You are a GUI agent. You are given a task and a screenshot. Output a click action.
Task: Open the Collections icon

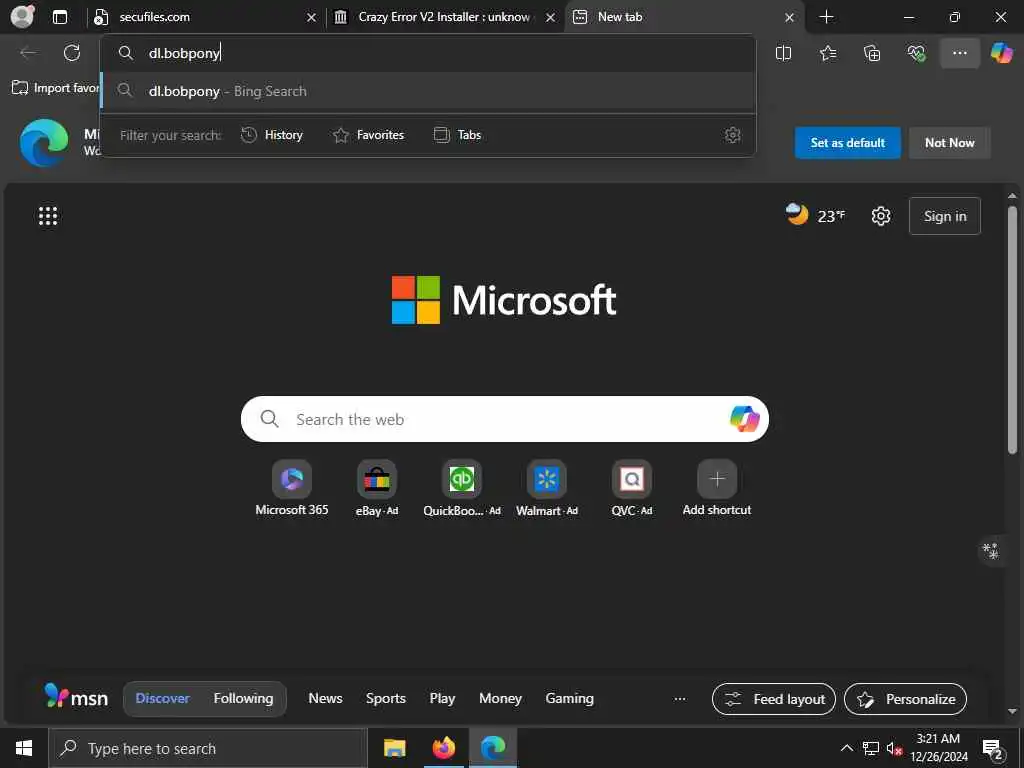click(872, 53)
